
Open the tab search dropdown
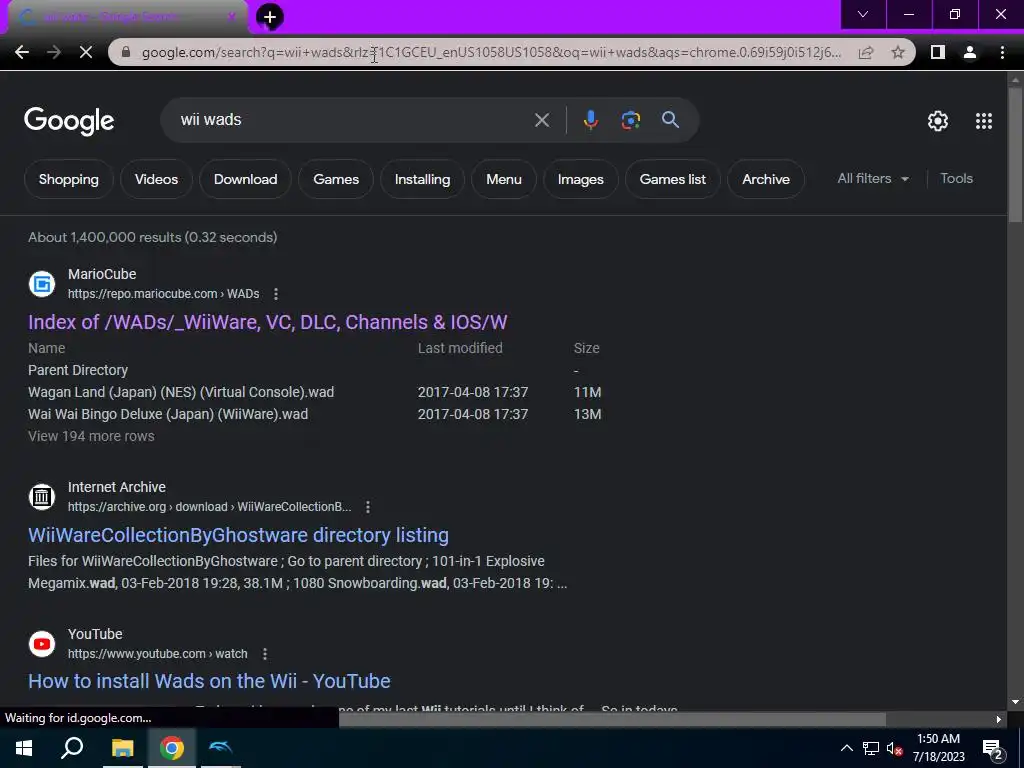[x=863, y=14]
